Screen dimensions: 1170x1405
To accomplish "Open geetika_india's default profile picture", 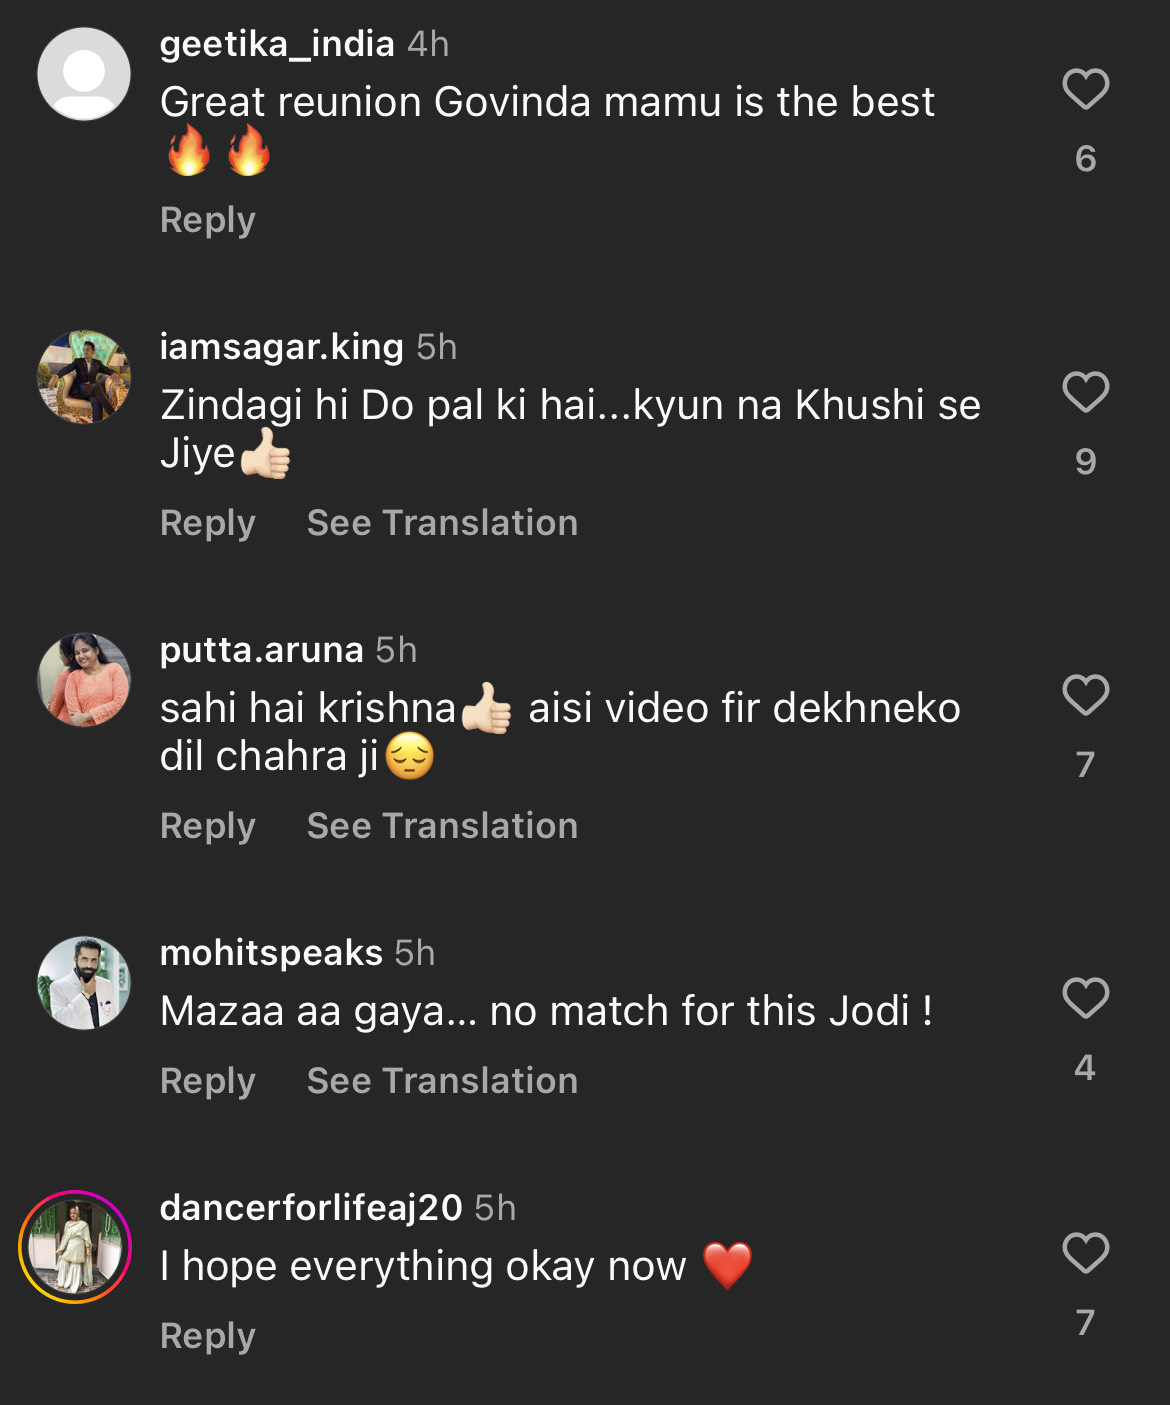I will (x=84, y=74).
